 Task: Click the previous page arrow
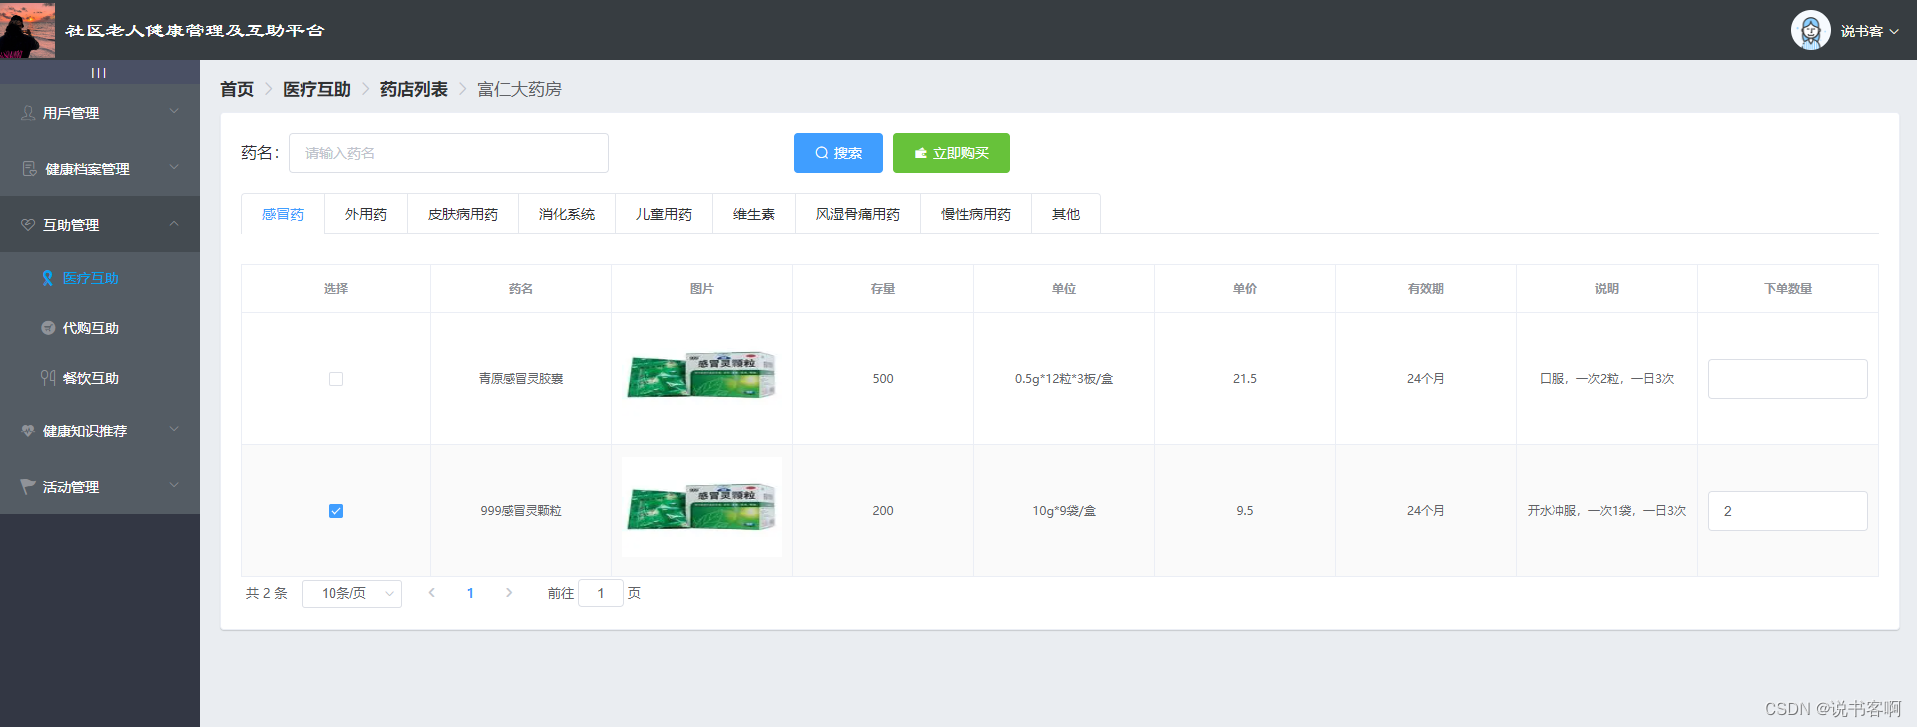[x=431, y=593]
